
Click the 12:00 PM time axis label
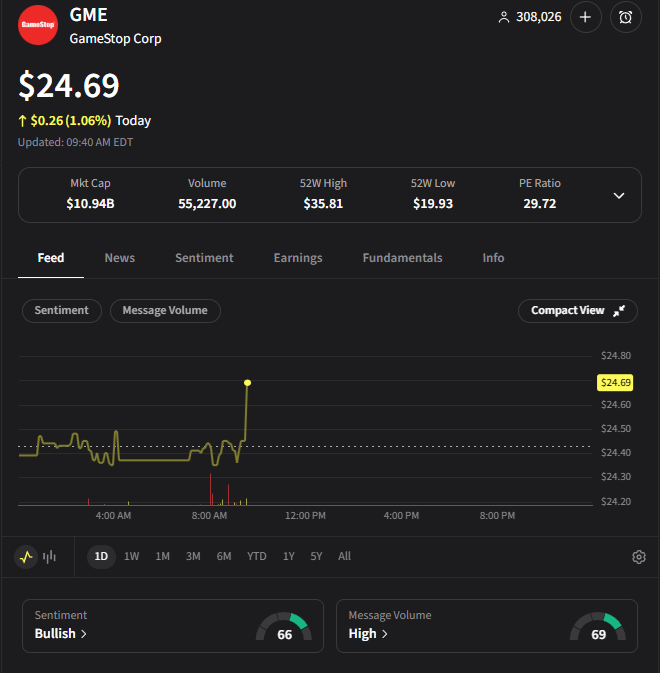(x=305, y=516)
